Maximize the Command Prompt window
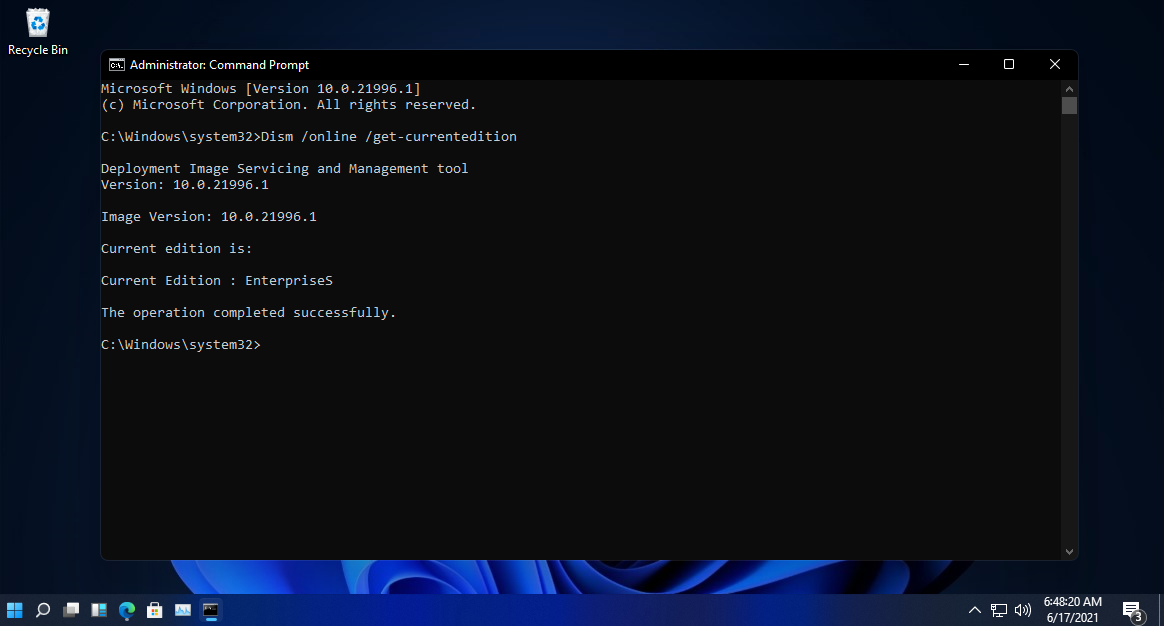This screenshot has height=626, width=1164. coord(1009,65)
